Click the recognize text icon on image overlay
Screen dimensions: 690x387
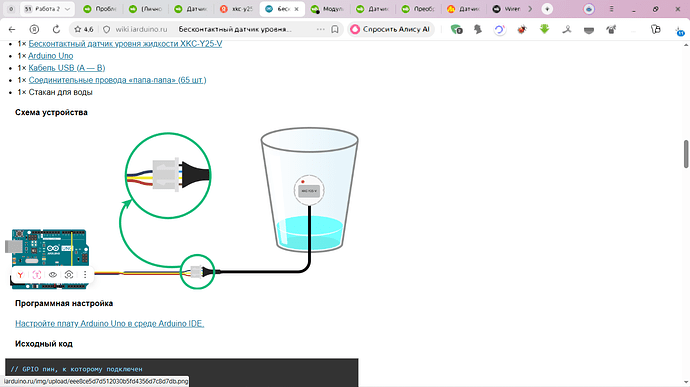coord(37,275)
